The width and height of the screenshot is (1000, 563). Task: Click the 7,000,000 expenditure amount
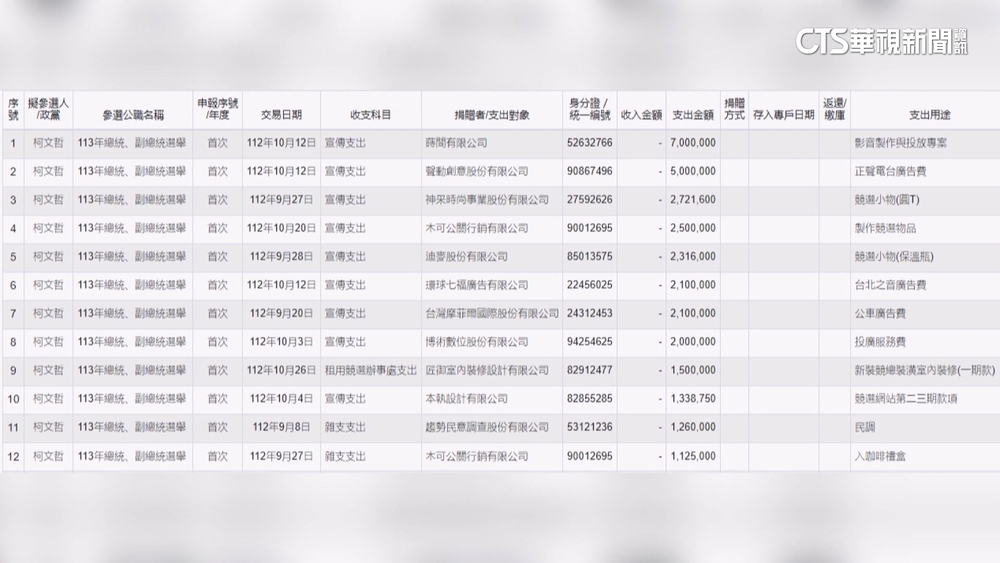click(x=693, y=143)
